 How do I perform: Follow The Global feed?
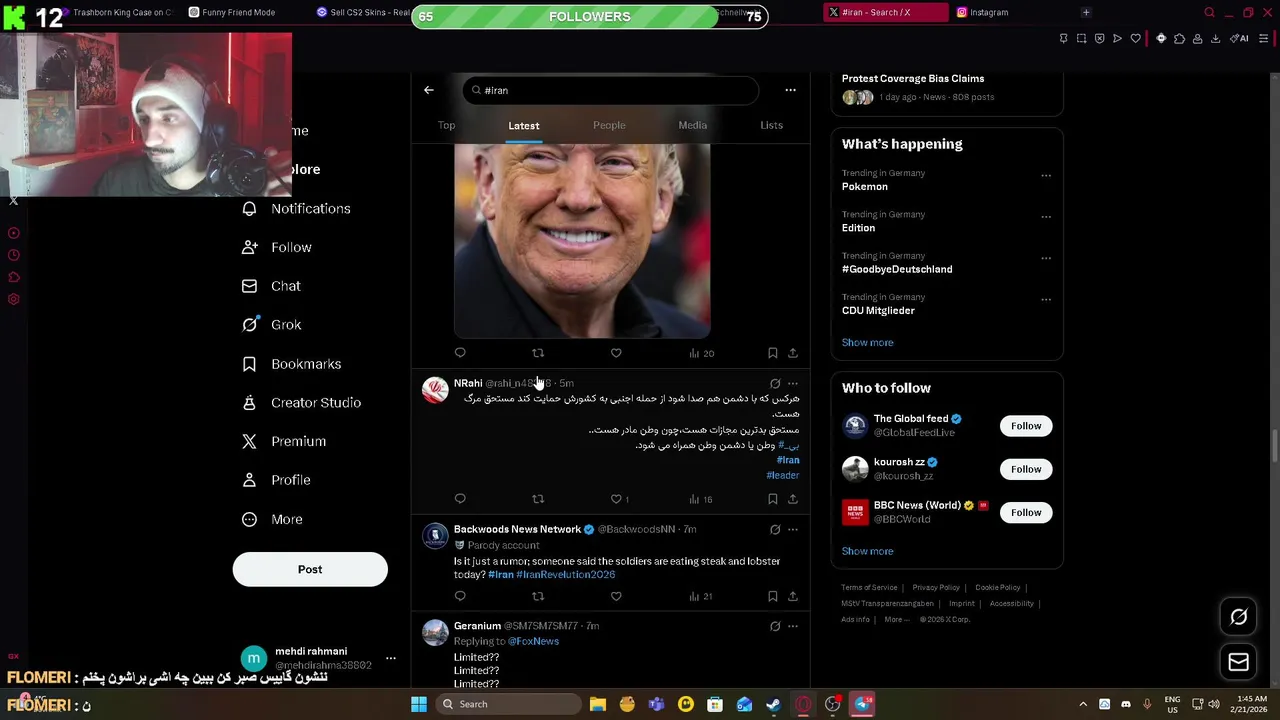click(1025, 426)
